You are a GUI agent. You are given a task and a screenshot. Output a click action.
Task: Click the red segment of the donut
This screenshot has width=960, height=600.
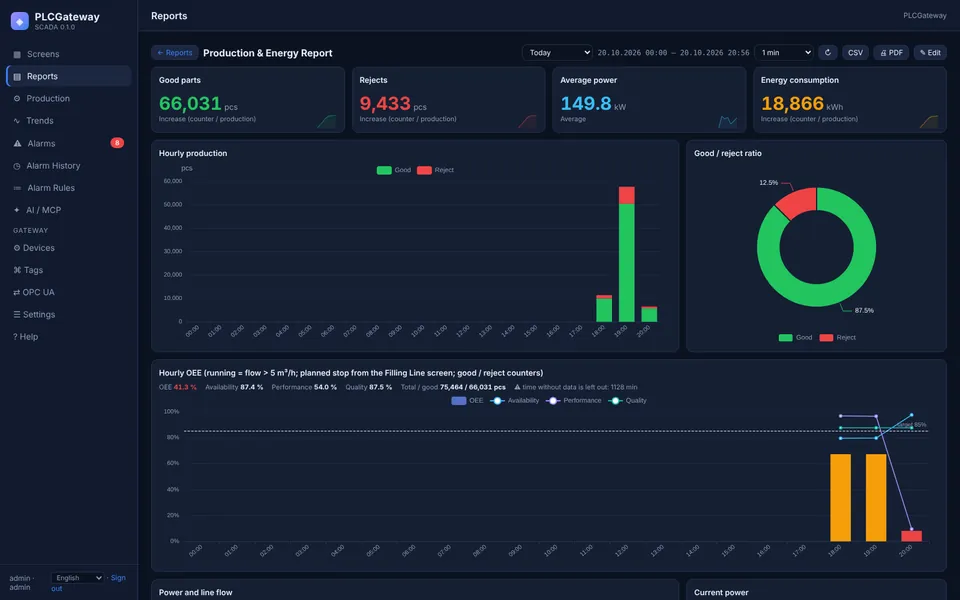797,203
